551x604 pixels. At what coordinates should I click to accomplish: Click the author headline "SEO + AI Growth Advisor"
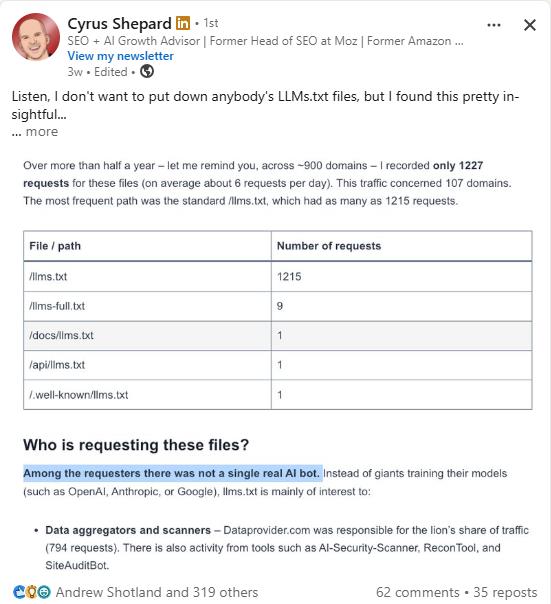(x=134, y=41)
